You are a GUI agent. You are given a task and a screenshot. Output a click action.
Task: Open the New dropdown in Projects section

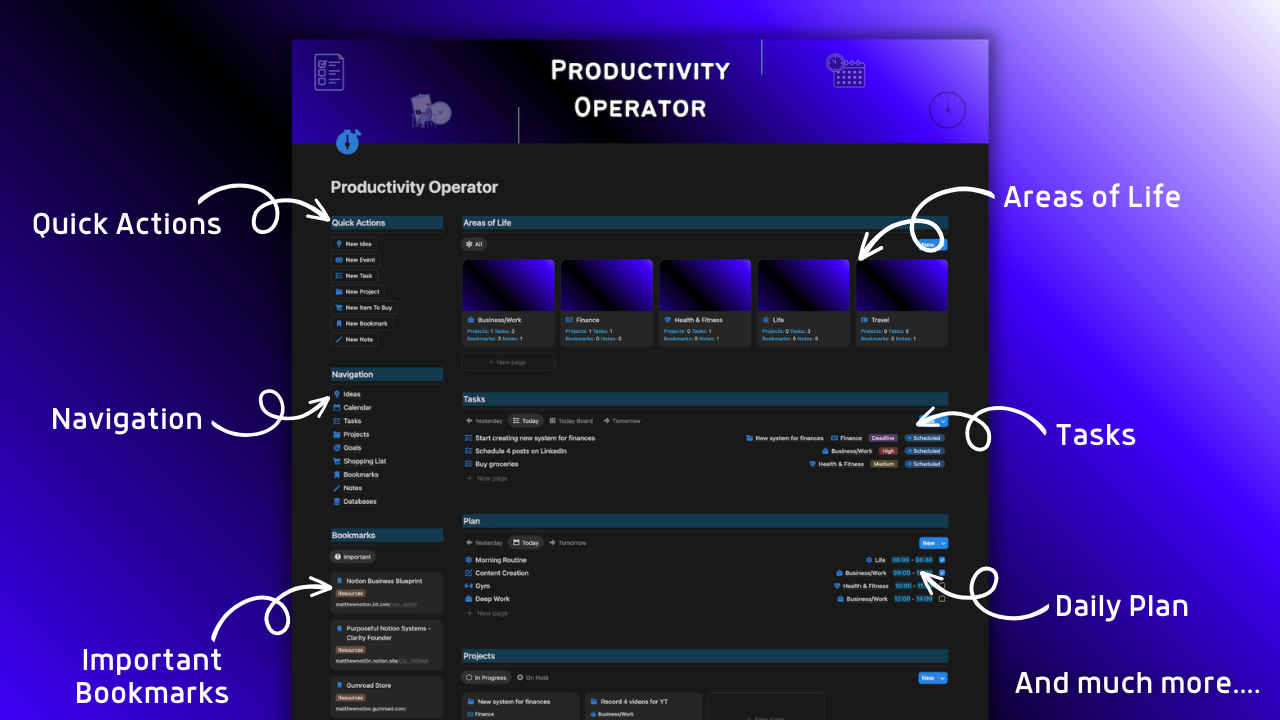click(941, 677)
